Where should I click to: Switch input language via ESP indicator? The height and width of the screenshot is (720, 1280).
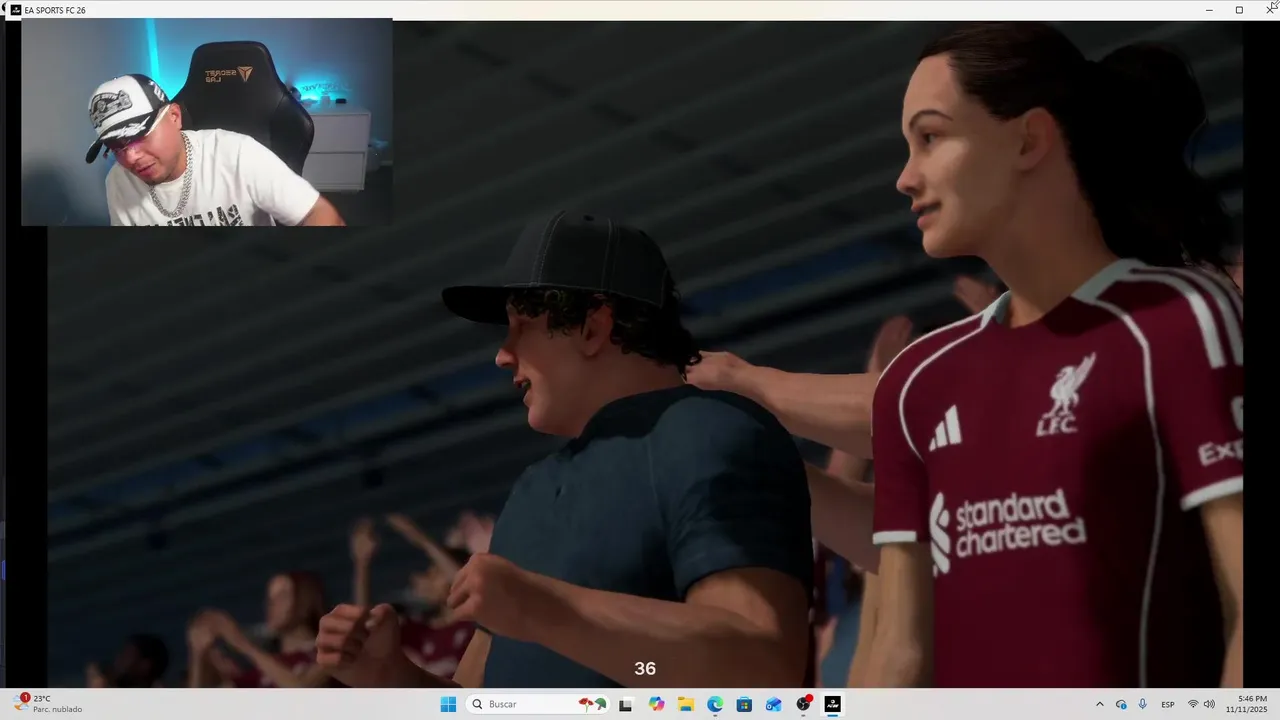(x=1168, y=704)
